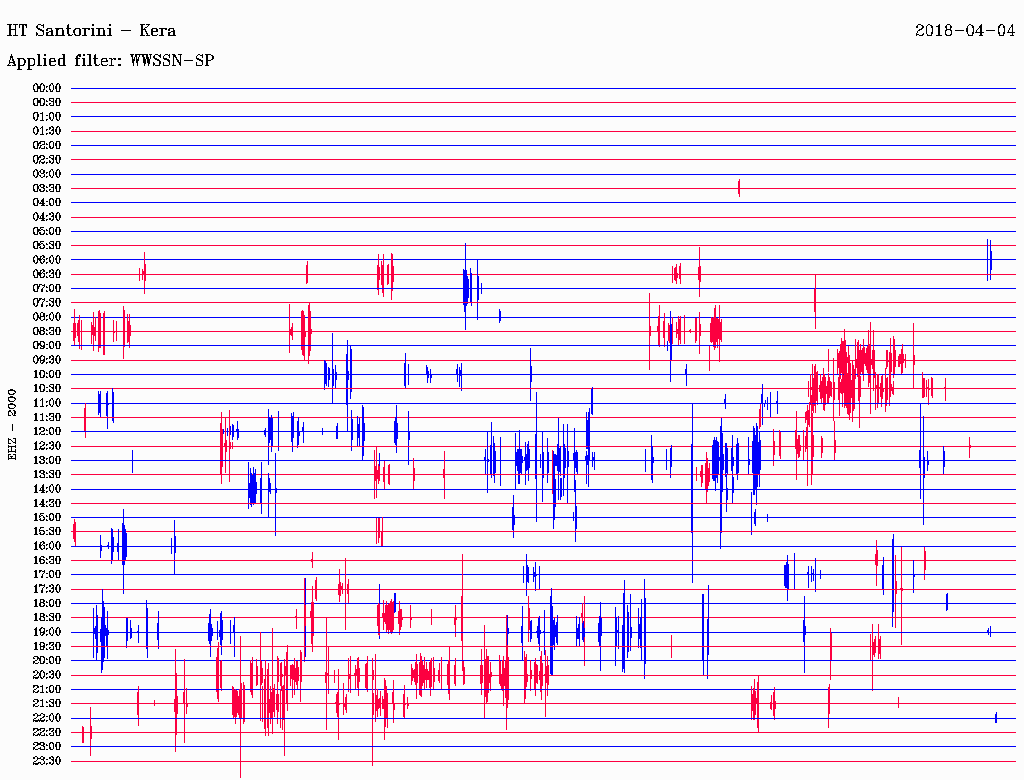Select the 18:00 time label

(47, 603)
